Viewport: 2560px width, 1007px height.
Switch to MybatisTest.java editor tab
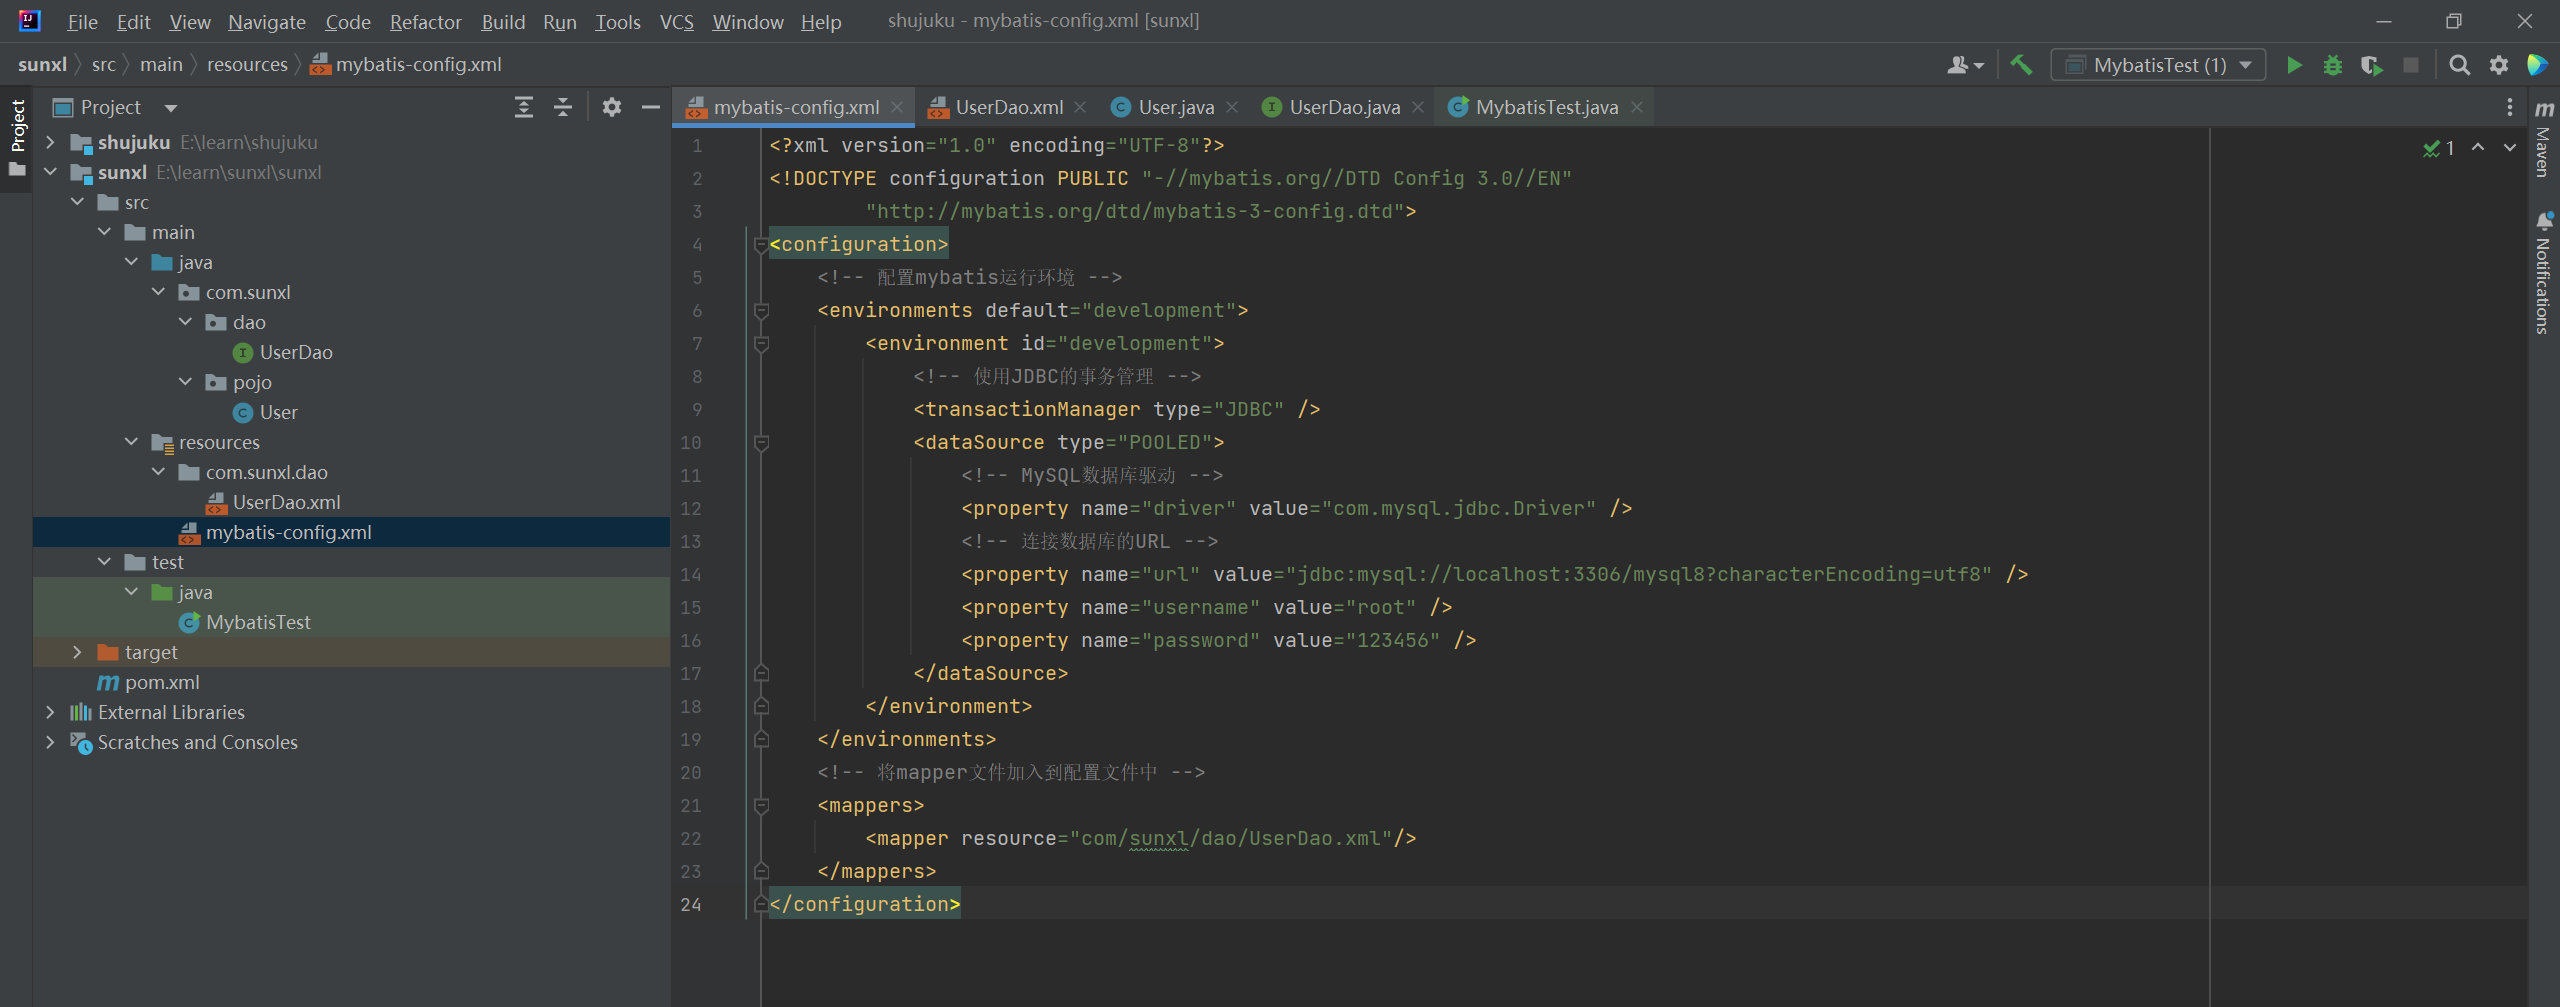(x=1545, y=107)
